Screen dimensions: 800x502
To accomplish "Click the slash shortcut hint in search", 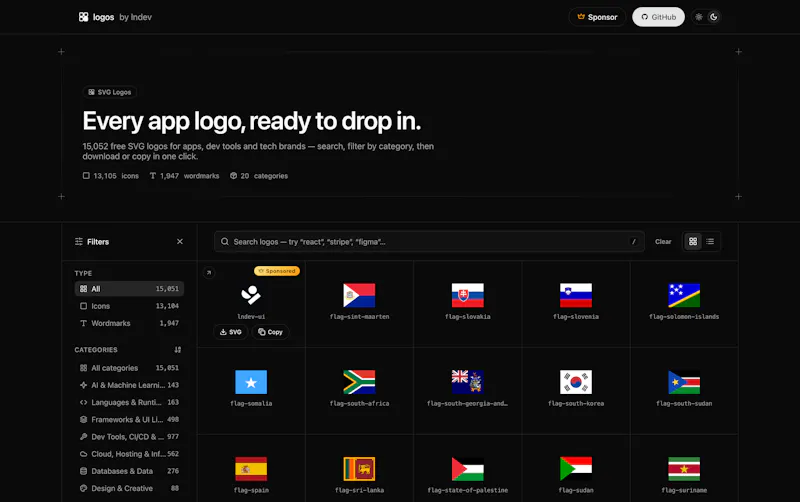I will tap(634, 241).
